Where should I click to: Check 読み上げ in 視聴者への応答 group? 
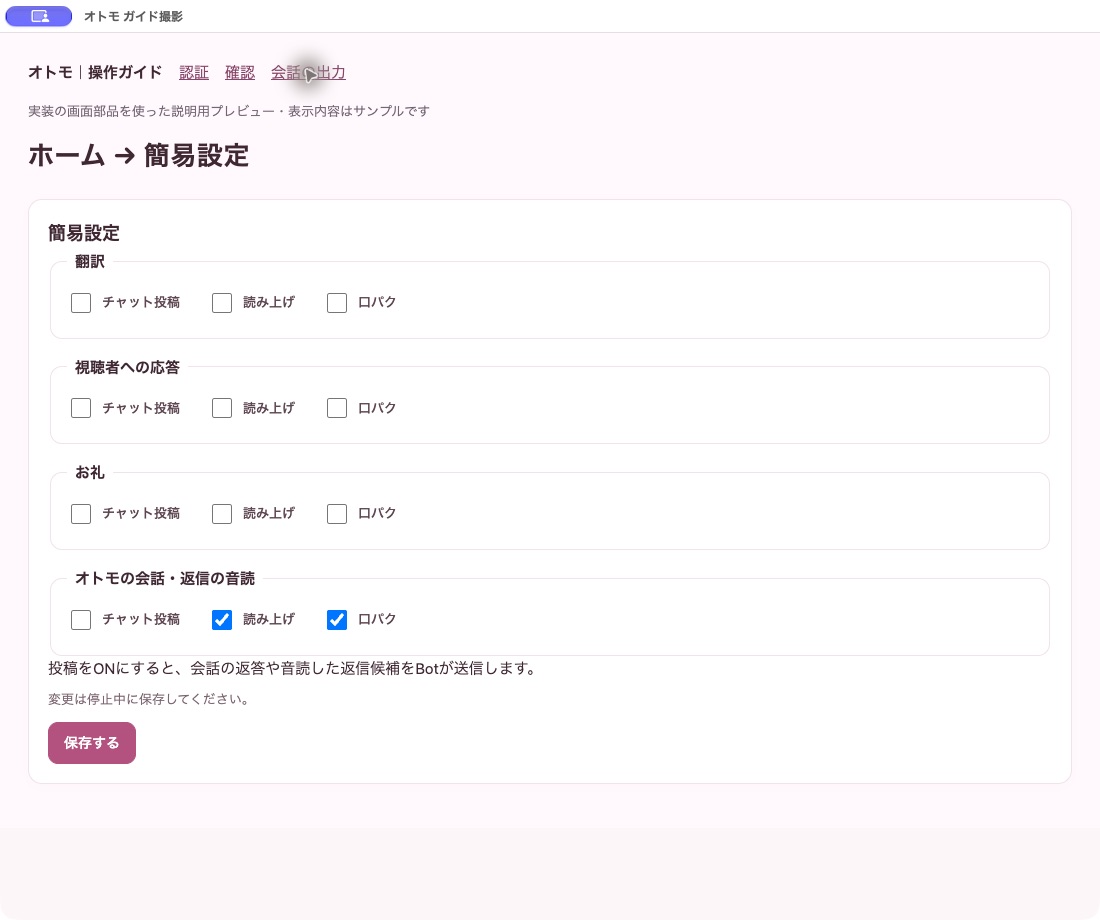coord(222,408)
